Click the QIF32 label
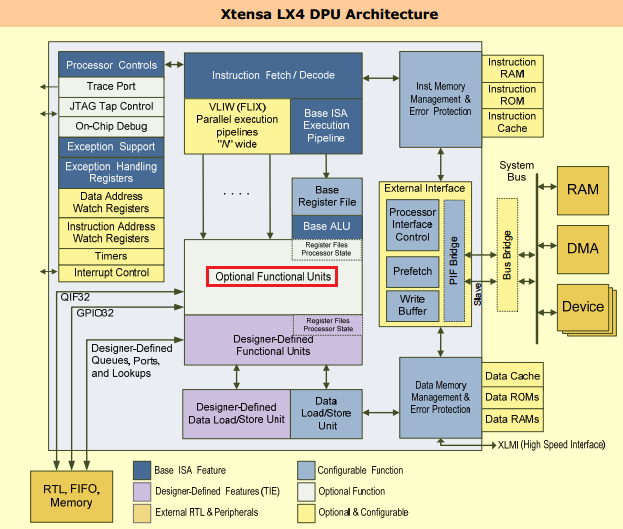This screenshot has width=623, height=529. [75, 297]
